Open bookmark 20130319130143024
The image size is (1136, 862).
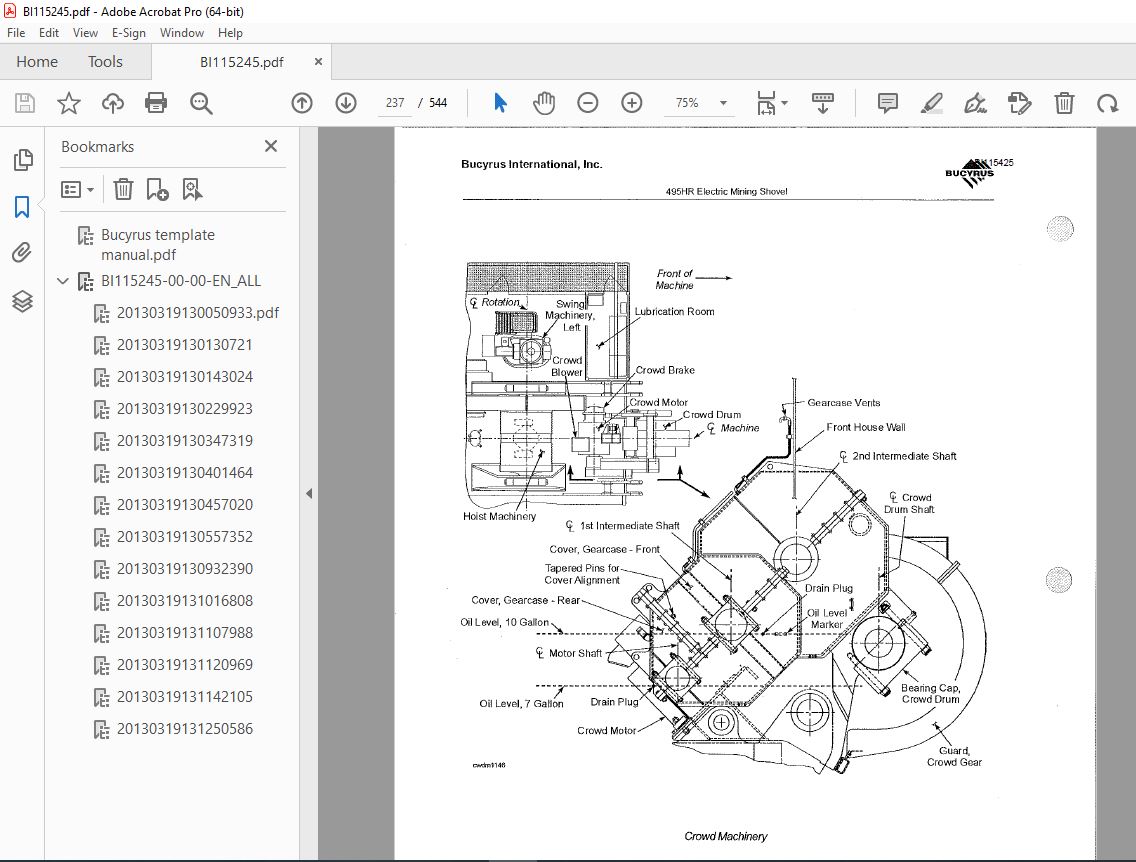185,377
